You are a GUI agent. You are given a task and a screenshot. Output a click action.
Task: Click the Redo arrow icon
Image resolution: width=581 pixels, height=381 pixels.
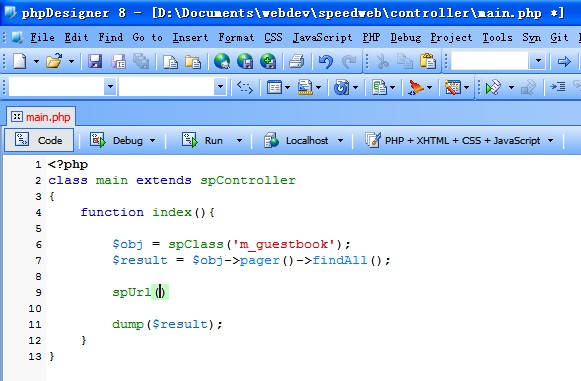349,62
